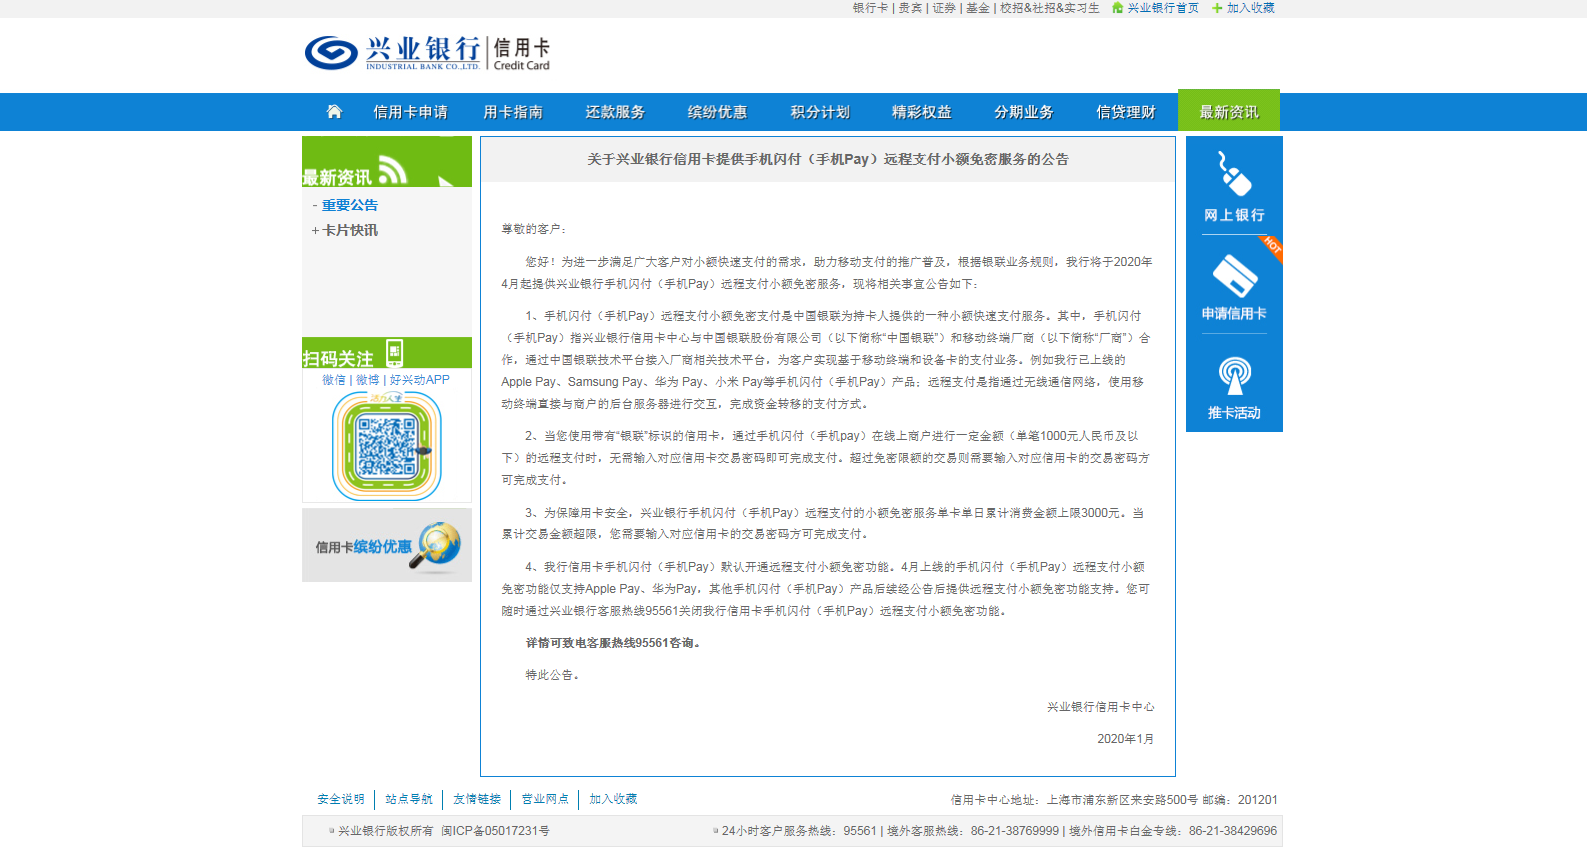Screen dimensions: 1587x861
Task: Click the announcement title about 手机Pay
Action: (828, 159)
